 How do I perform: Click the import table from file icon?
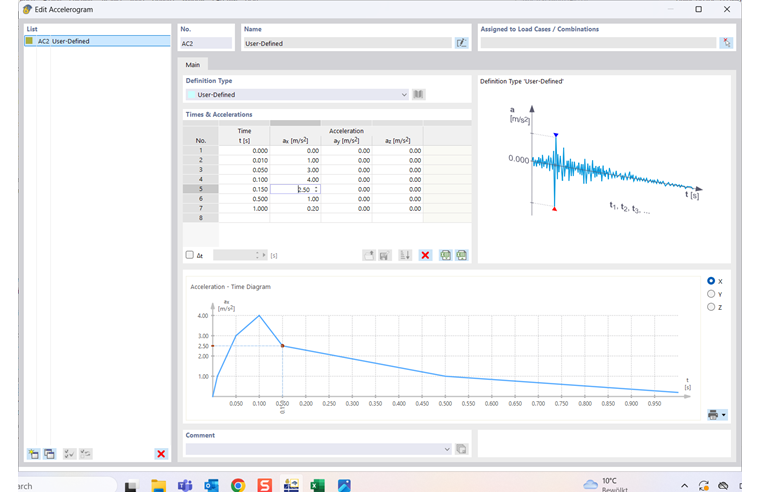click(369, 255)
